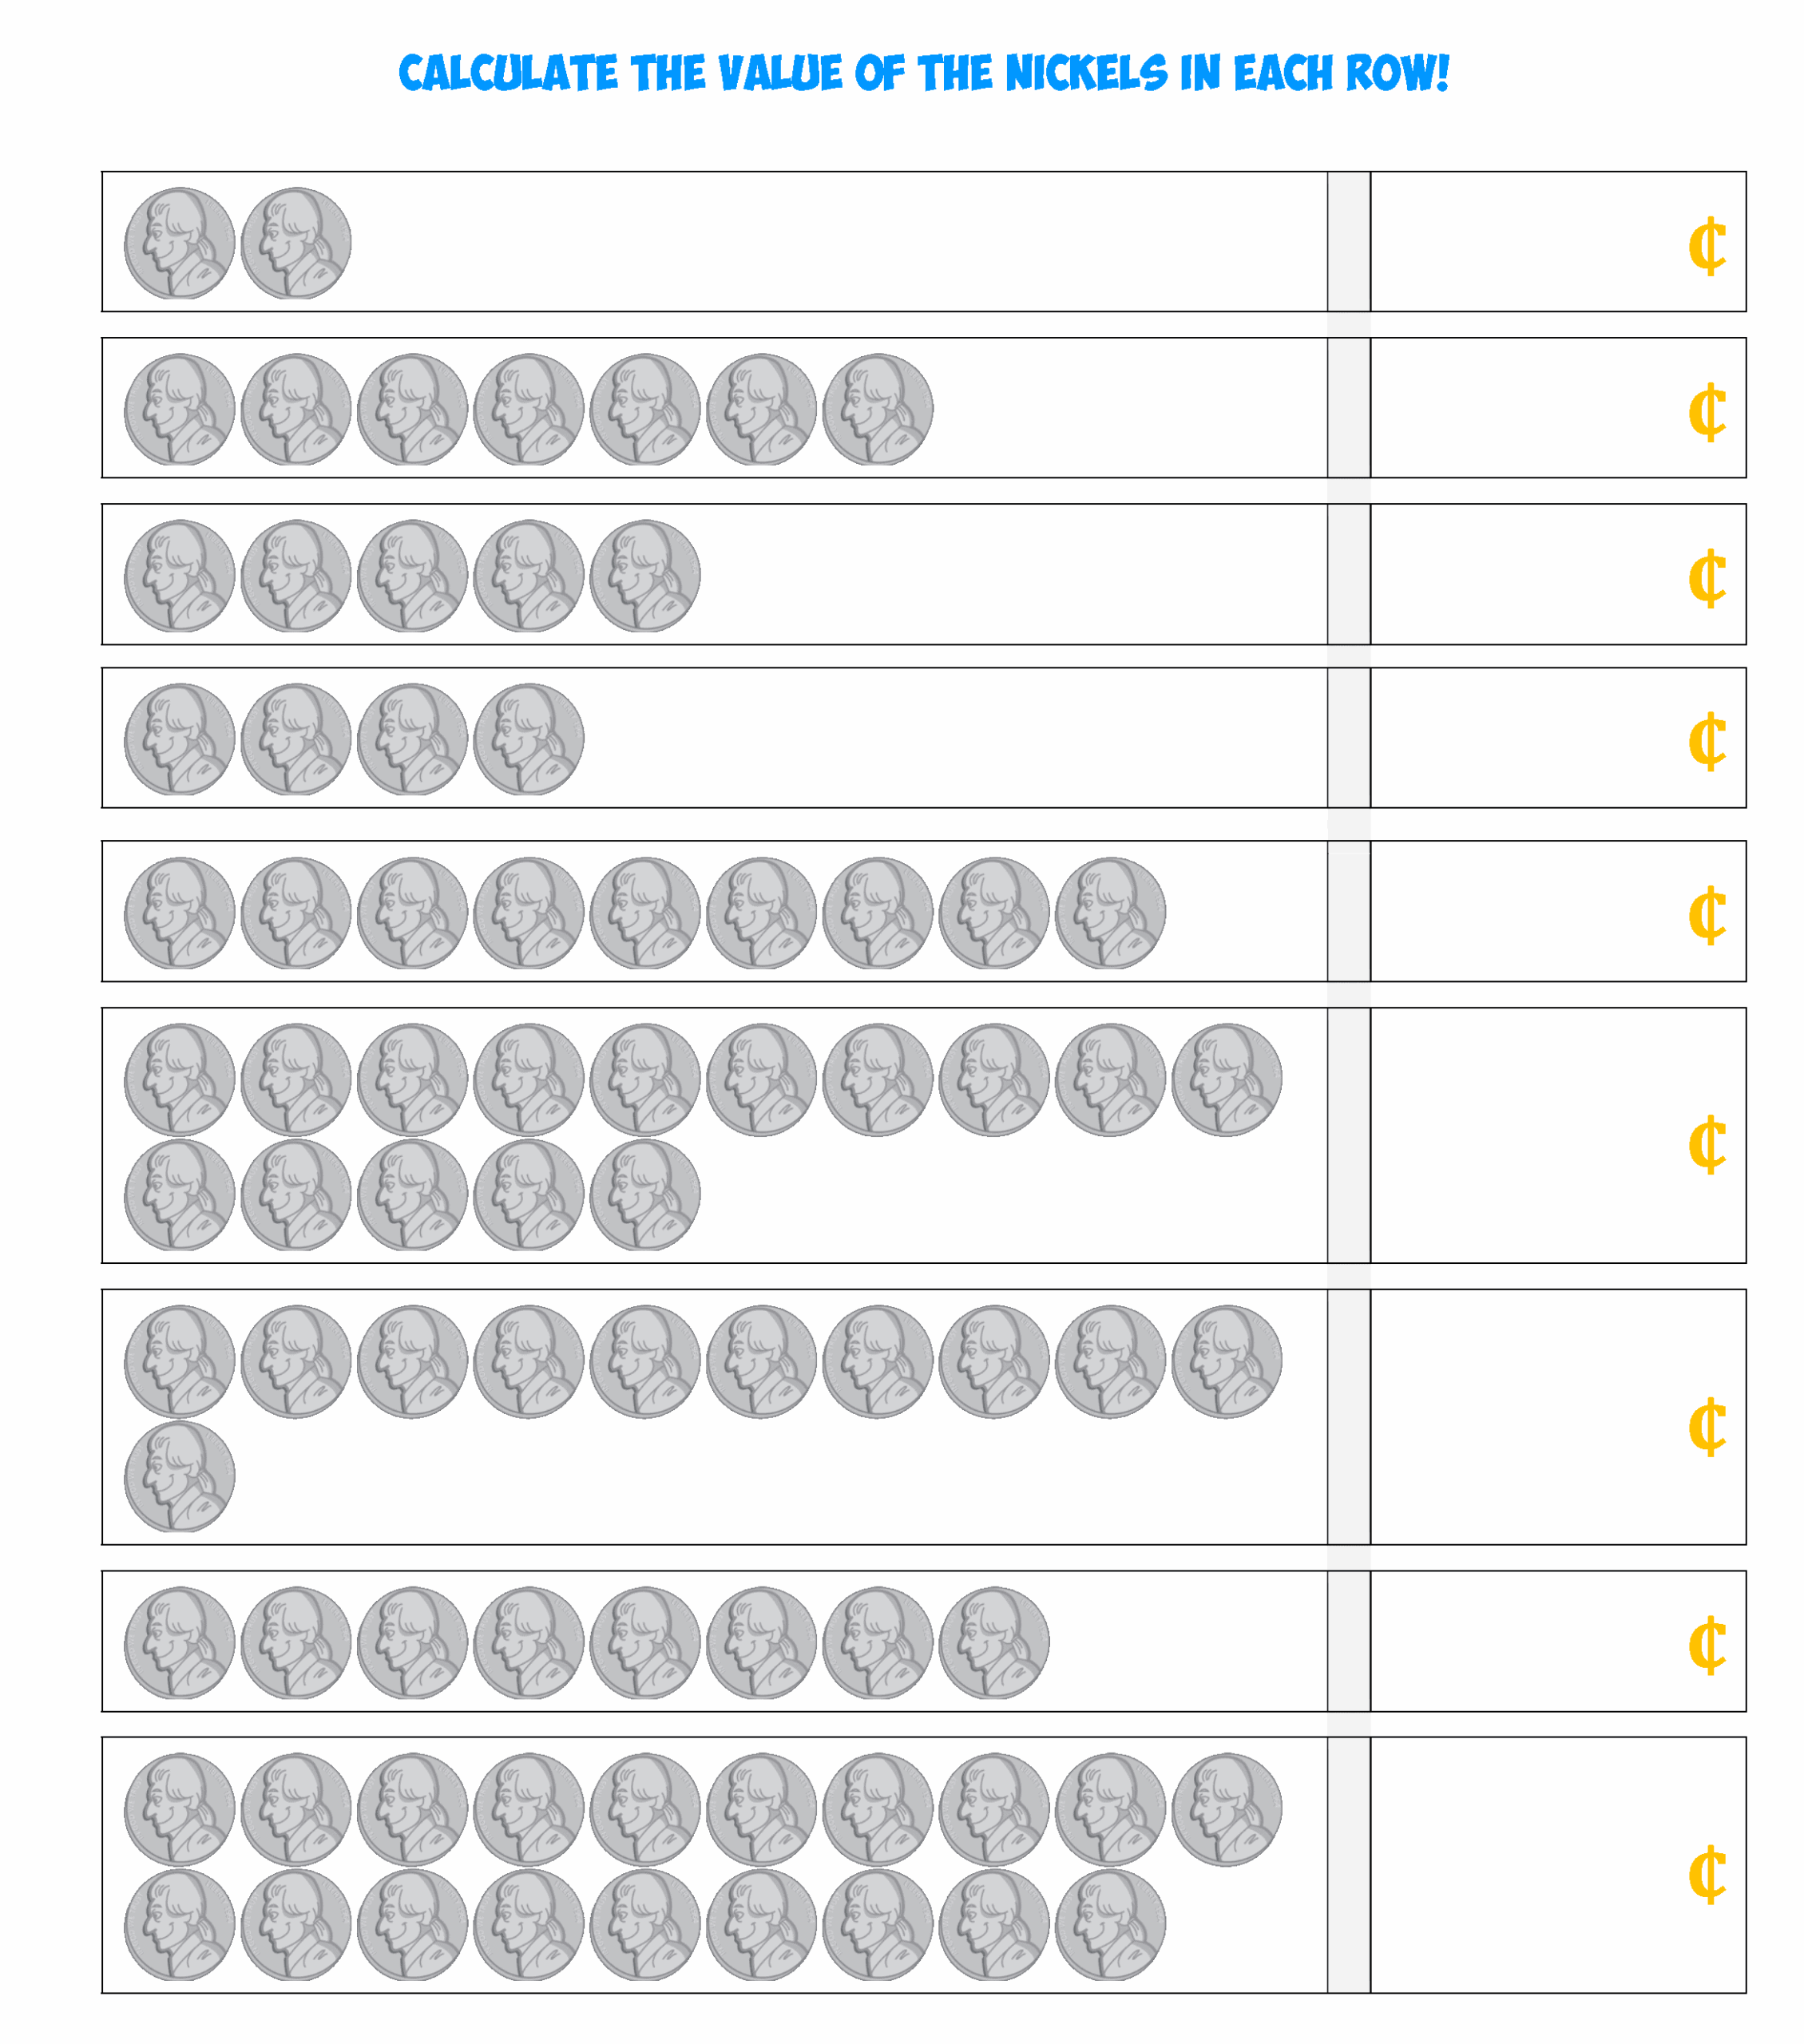
Task: Click the blue worksheet title text
Action: (923, 73)
